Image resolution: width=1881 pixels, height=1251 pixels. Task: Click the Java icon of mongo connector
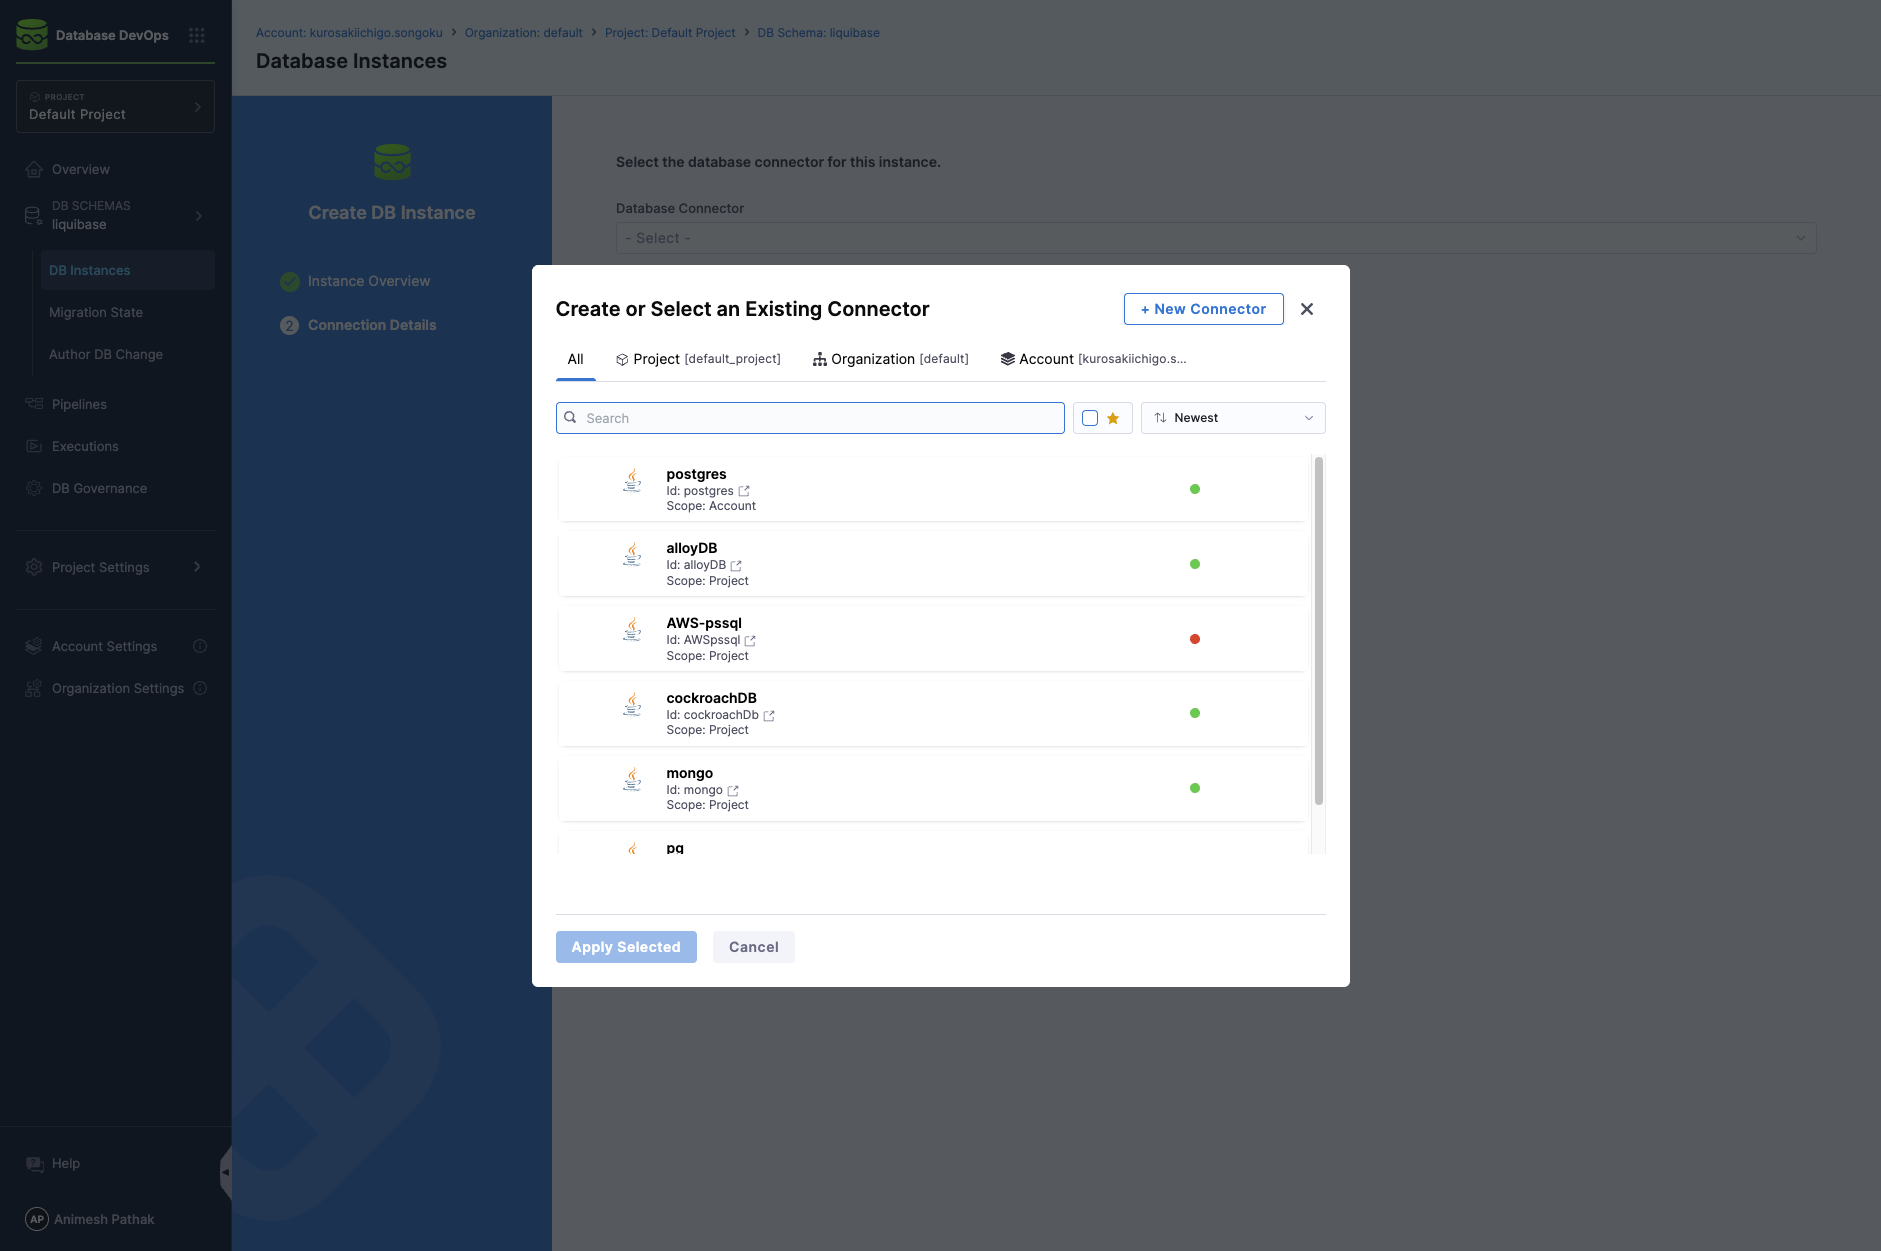coord(632,780)
